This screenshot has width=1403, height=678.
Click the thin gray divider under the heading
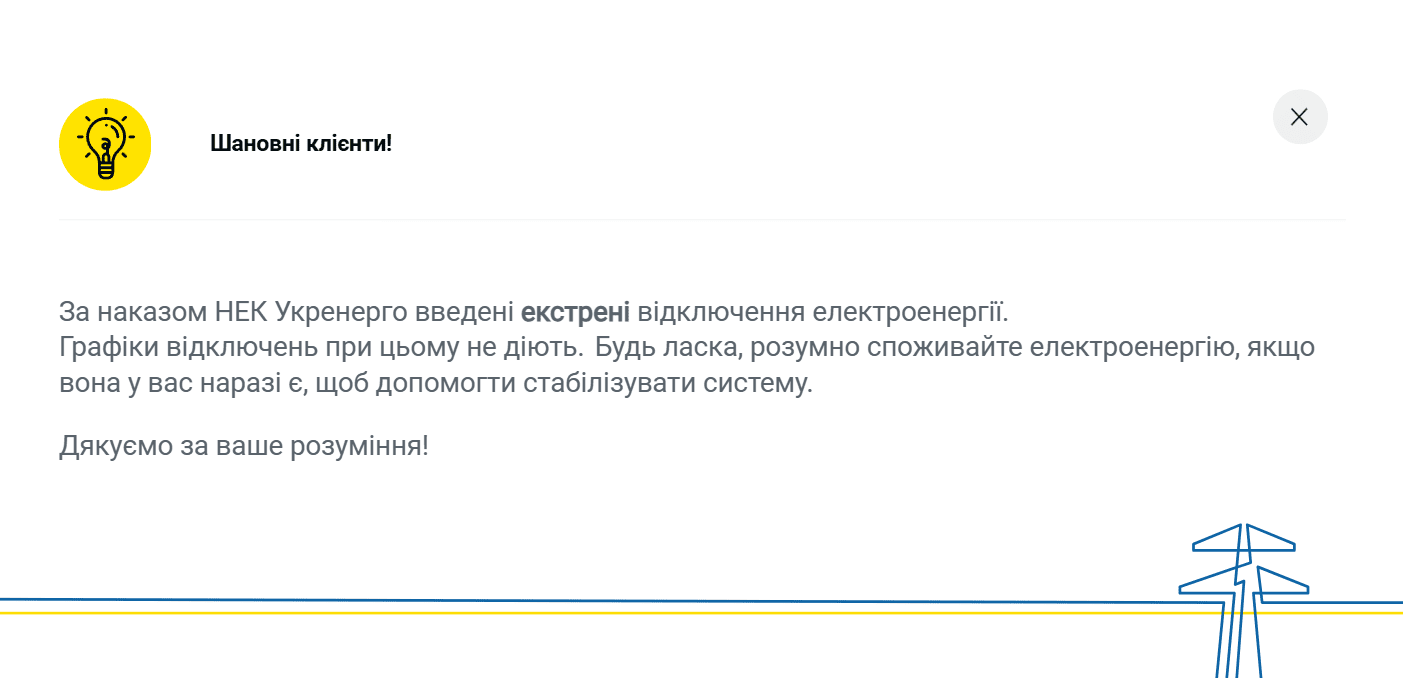tap(700, 219)
